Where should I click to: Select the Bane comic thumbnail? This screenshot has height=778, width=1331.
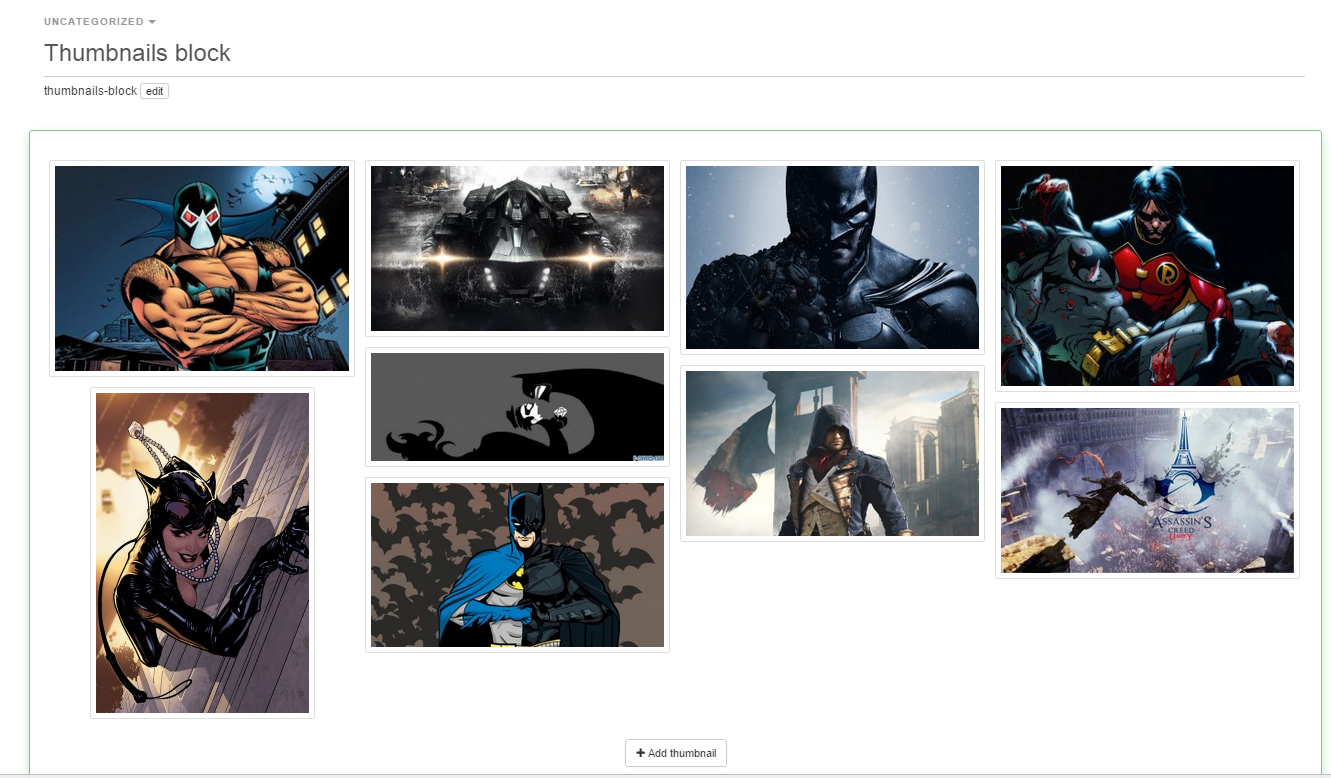(x=202, y=268)
